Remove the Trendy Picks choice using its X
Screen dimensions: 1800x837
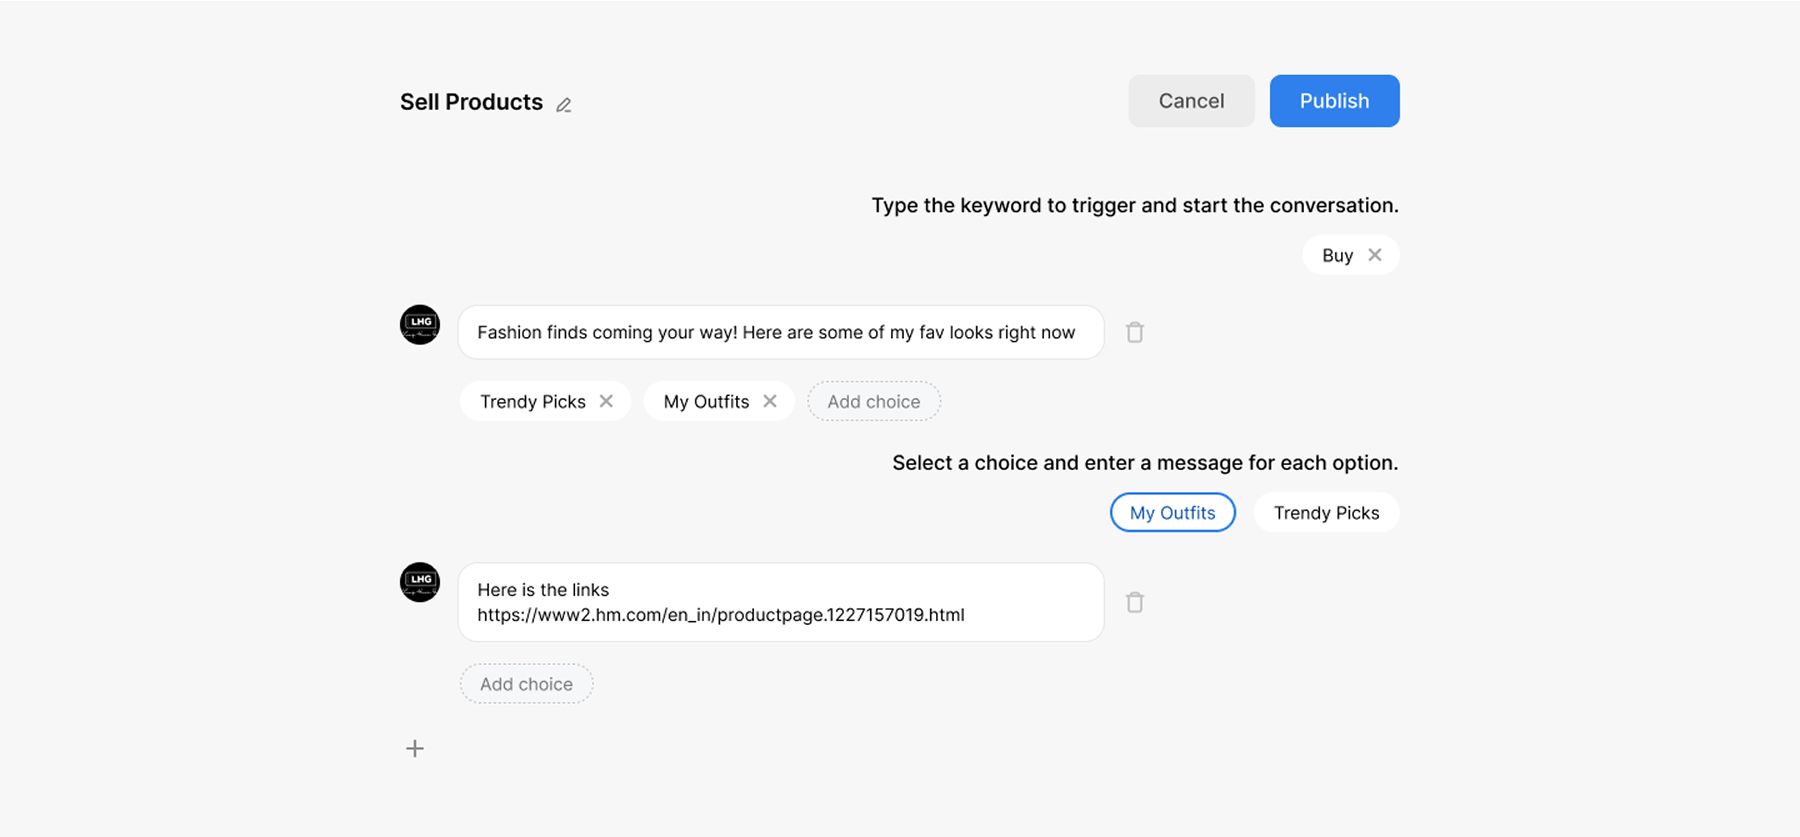tap(606, 401)
